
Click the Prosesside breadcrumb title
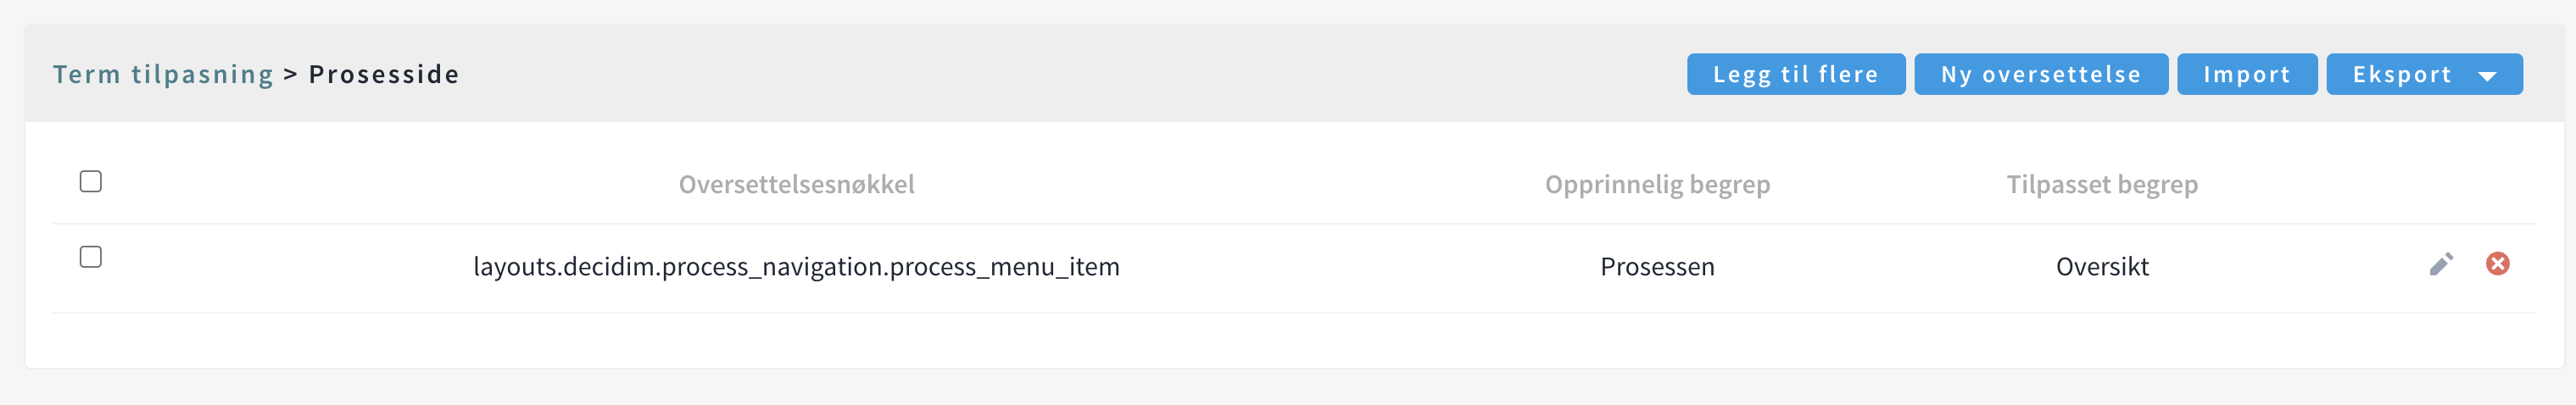click(384, 74)
